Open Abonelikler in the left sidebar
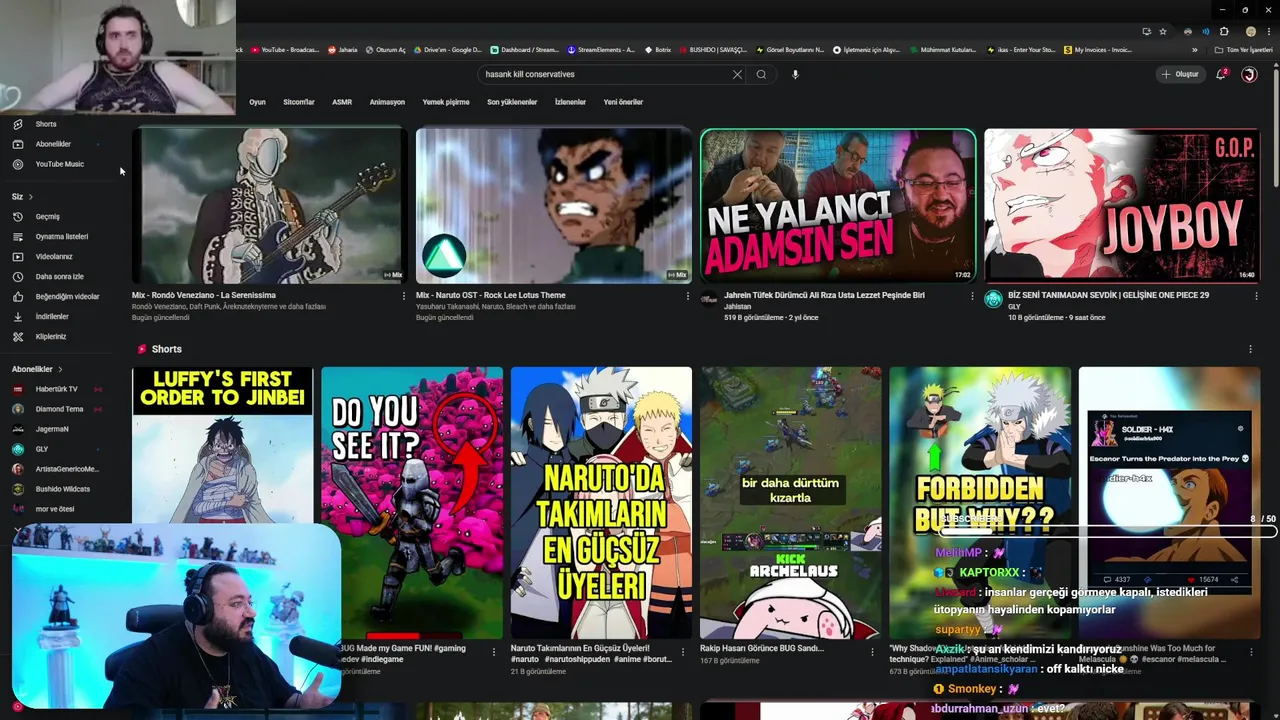1280x720 pixels. (x=52, y=144)
